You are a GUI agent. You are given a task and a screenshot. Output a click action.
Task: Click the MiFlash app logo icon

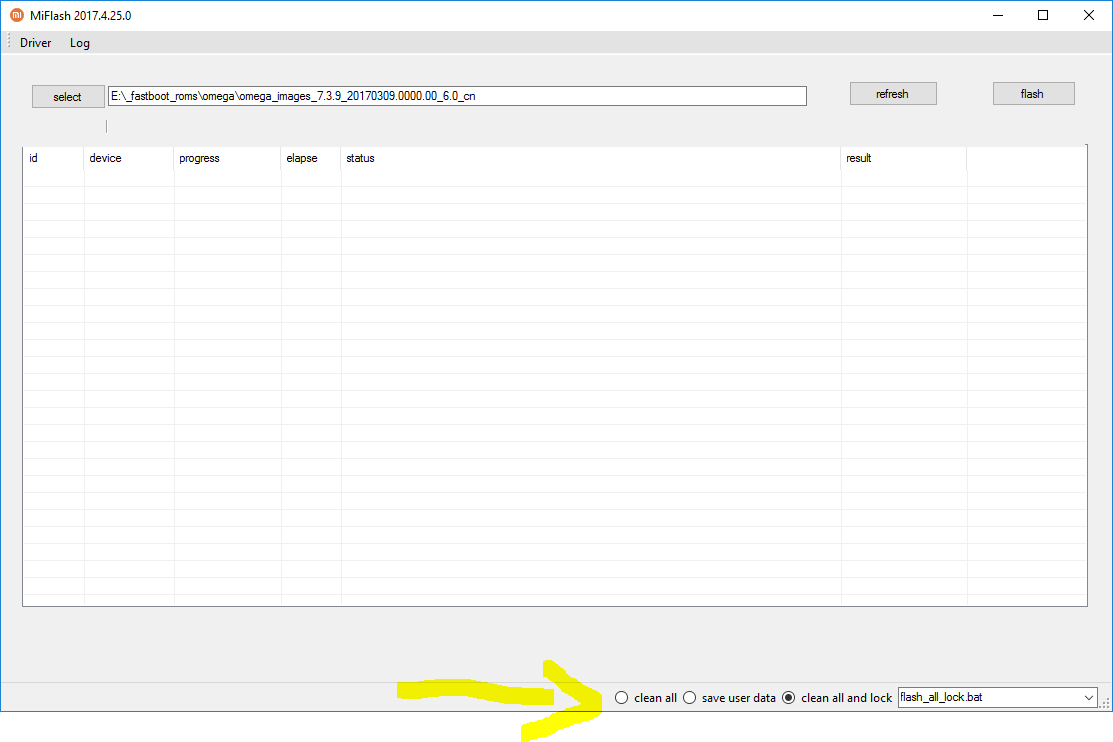pyautogui.click(x=16, y=15)
